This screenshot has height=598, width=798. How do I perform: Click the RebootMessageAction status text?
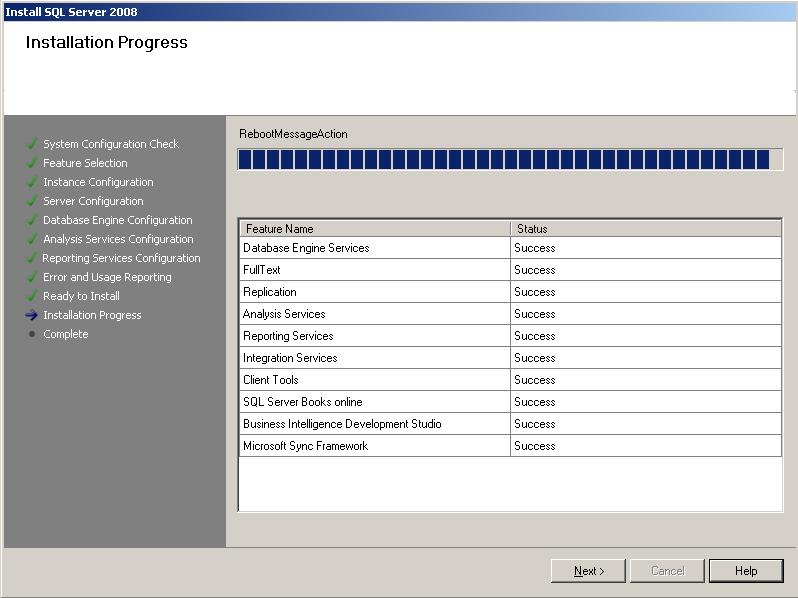293,134
